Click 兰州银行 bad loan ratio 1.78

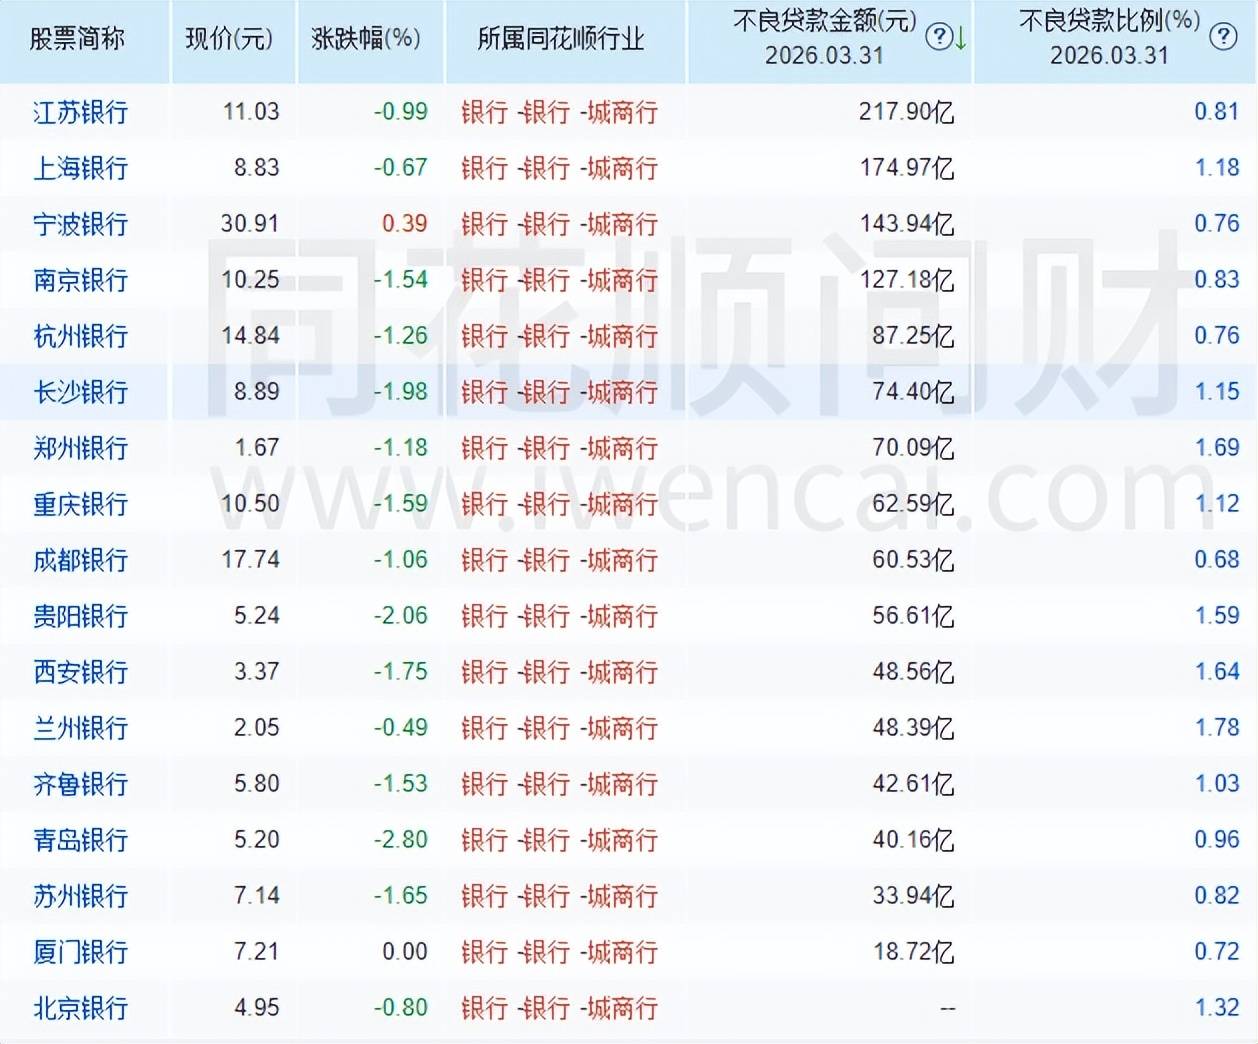(x=1217, y=727)
